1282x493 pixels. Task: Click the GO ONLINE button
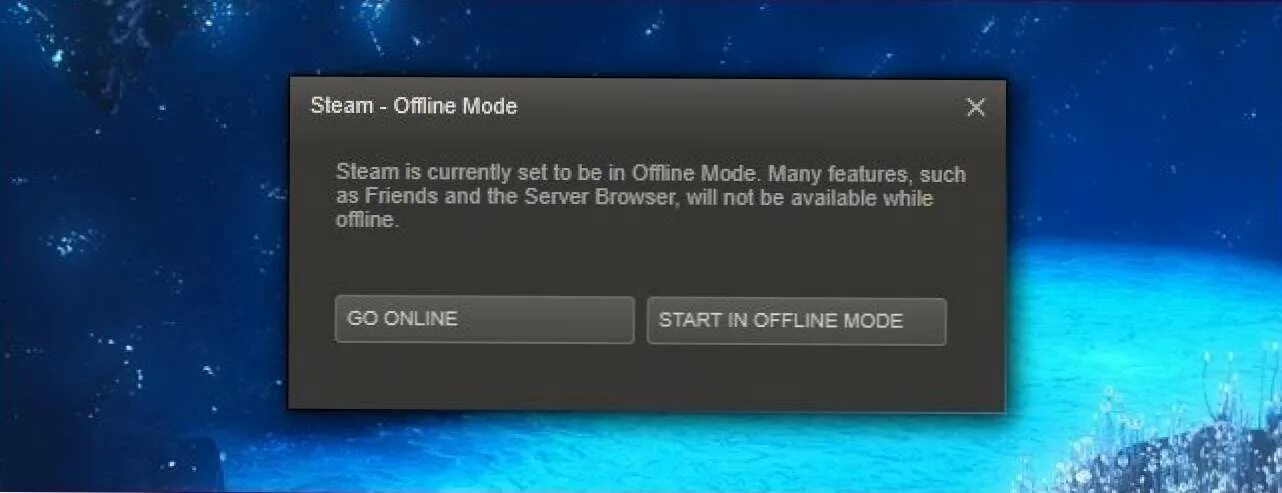(x=484, y=320)
